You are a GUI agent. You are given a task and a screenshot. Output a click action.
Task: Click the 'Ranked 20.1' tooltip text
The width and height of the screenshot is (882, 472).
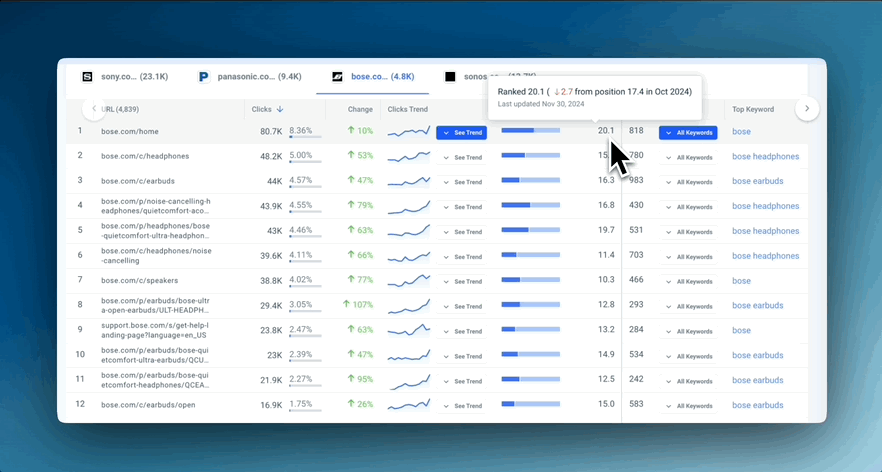pos(595,92)
